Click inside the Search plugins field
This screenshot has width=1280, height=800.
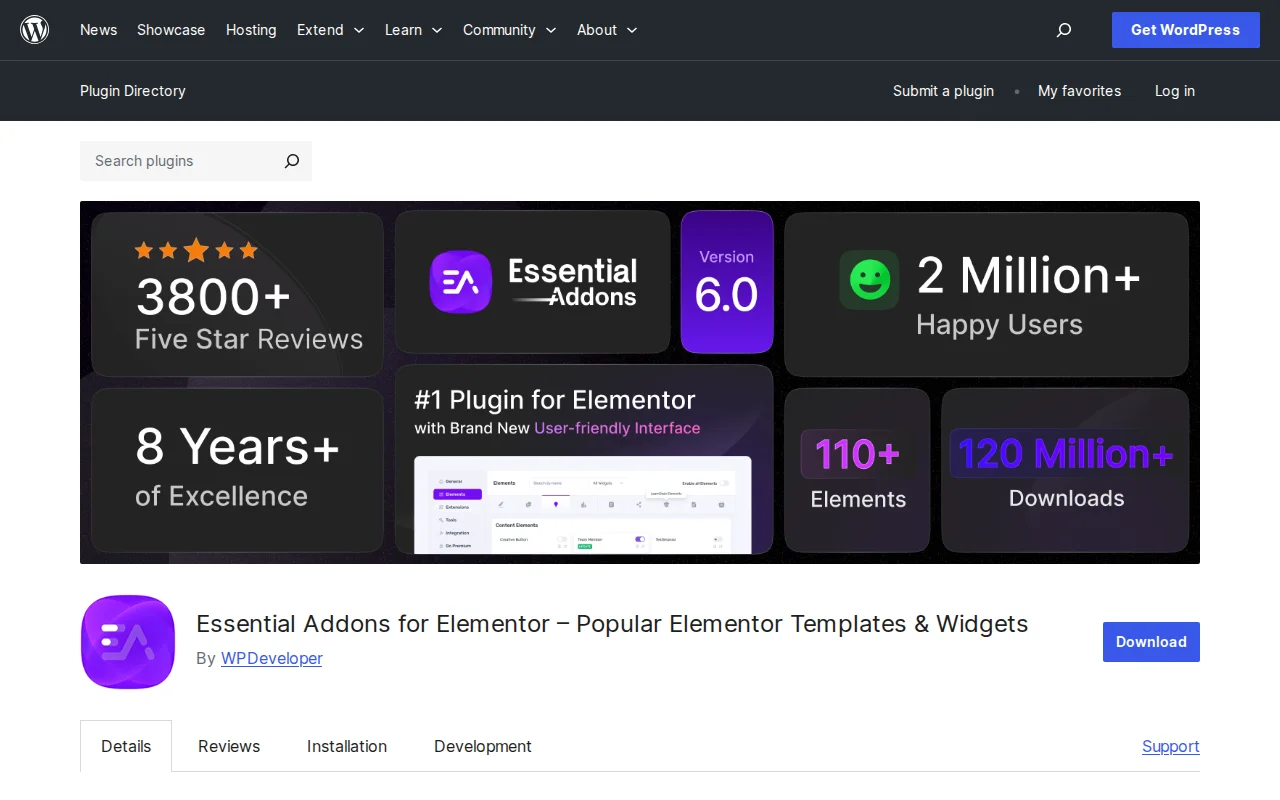click(x=170, y=161)
